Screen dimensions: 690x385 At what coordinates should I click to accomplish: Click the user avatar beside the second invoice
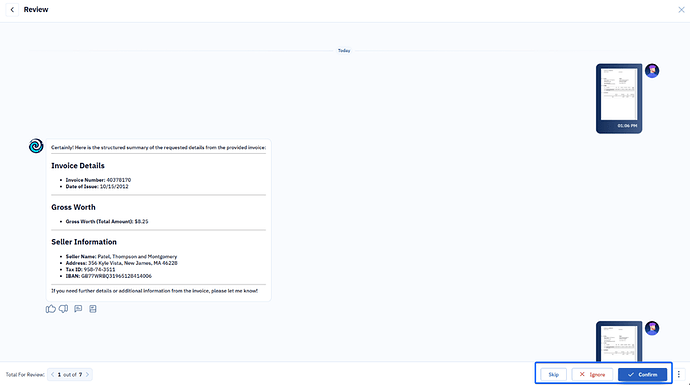coord(652,328)
